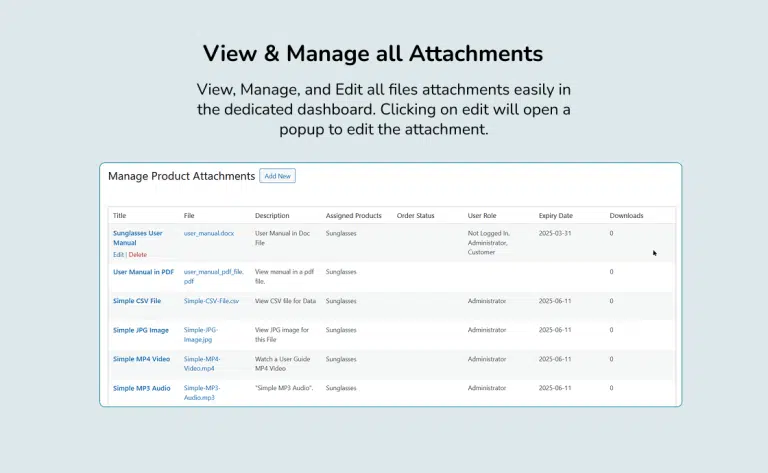The image size is (768, 473).
Task: Click the Simple-MP3-Audio.mp3 file link
Action: click(x=201, y=392)
